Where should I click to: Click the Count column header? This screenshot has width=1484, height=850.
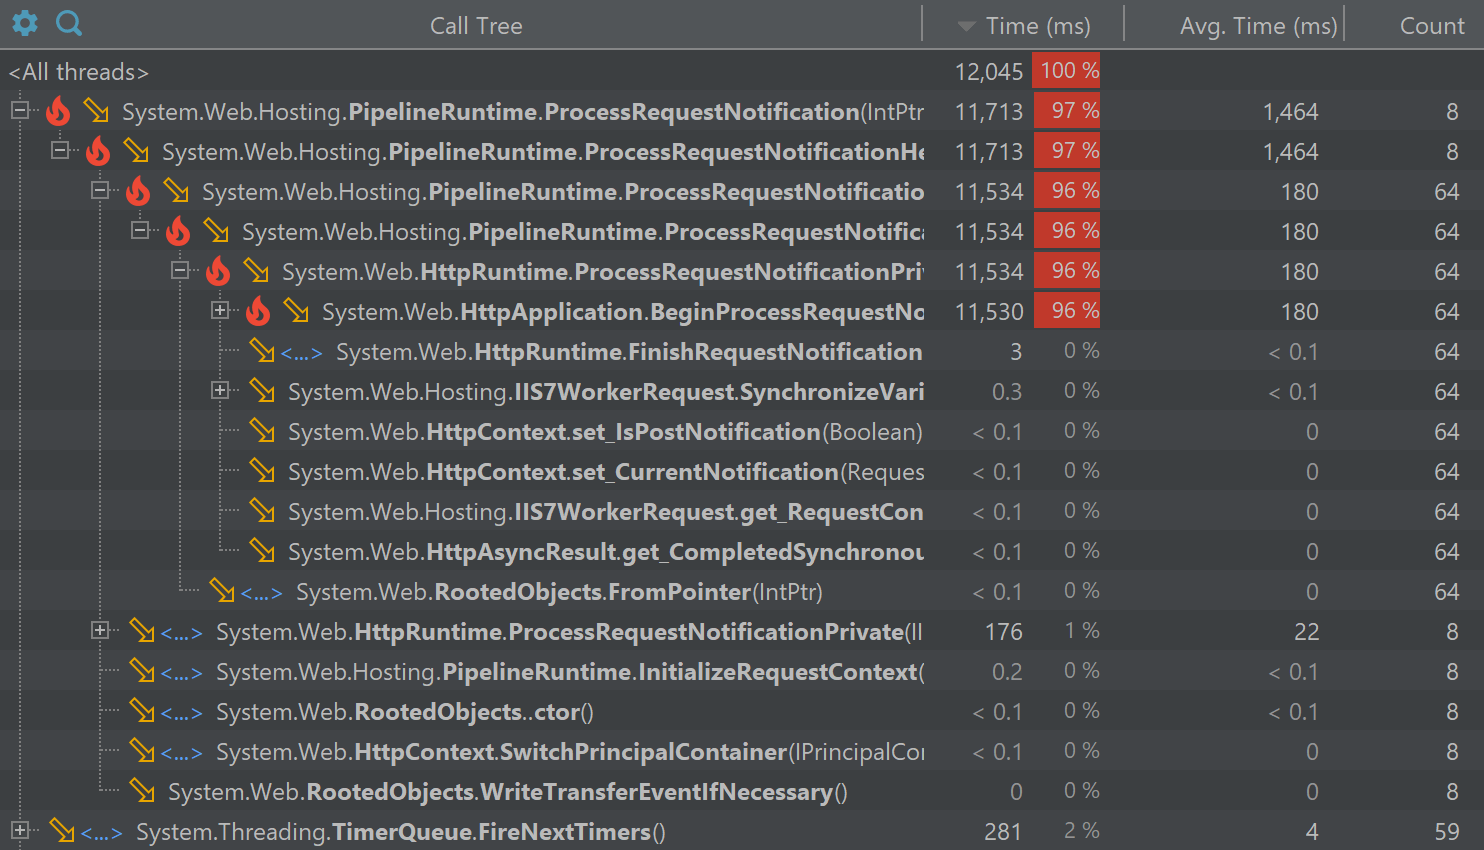[x=1431, y=25]
